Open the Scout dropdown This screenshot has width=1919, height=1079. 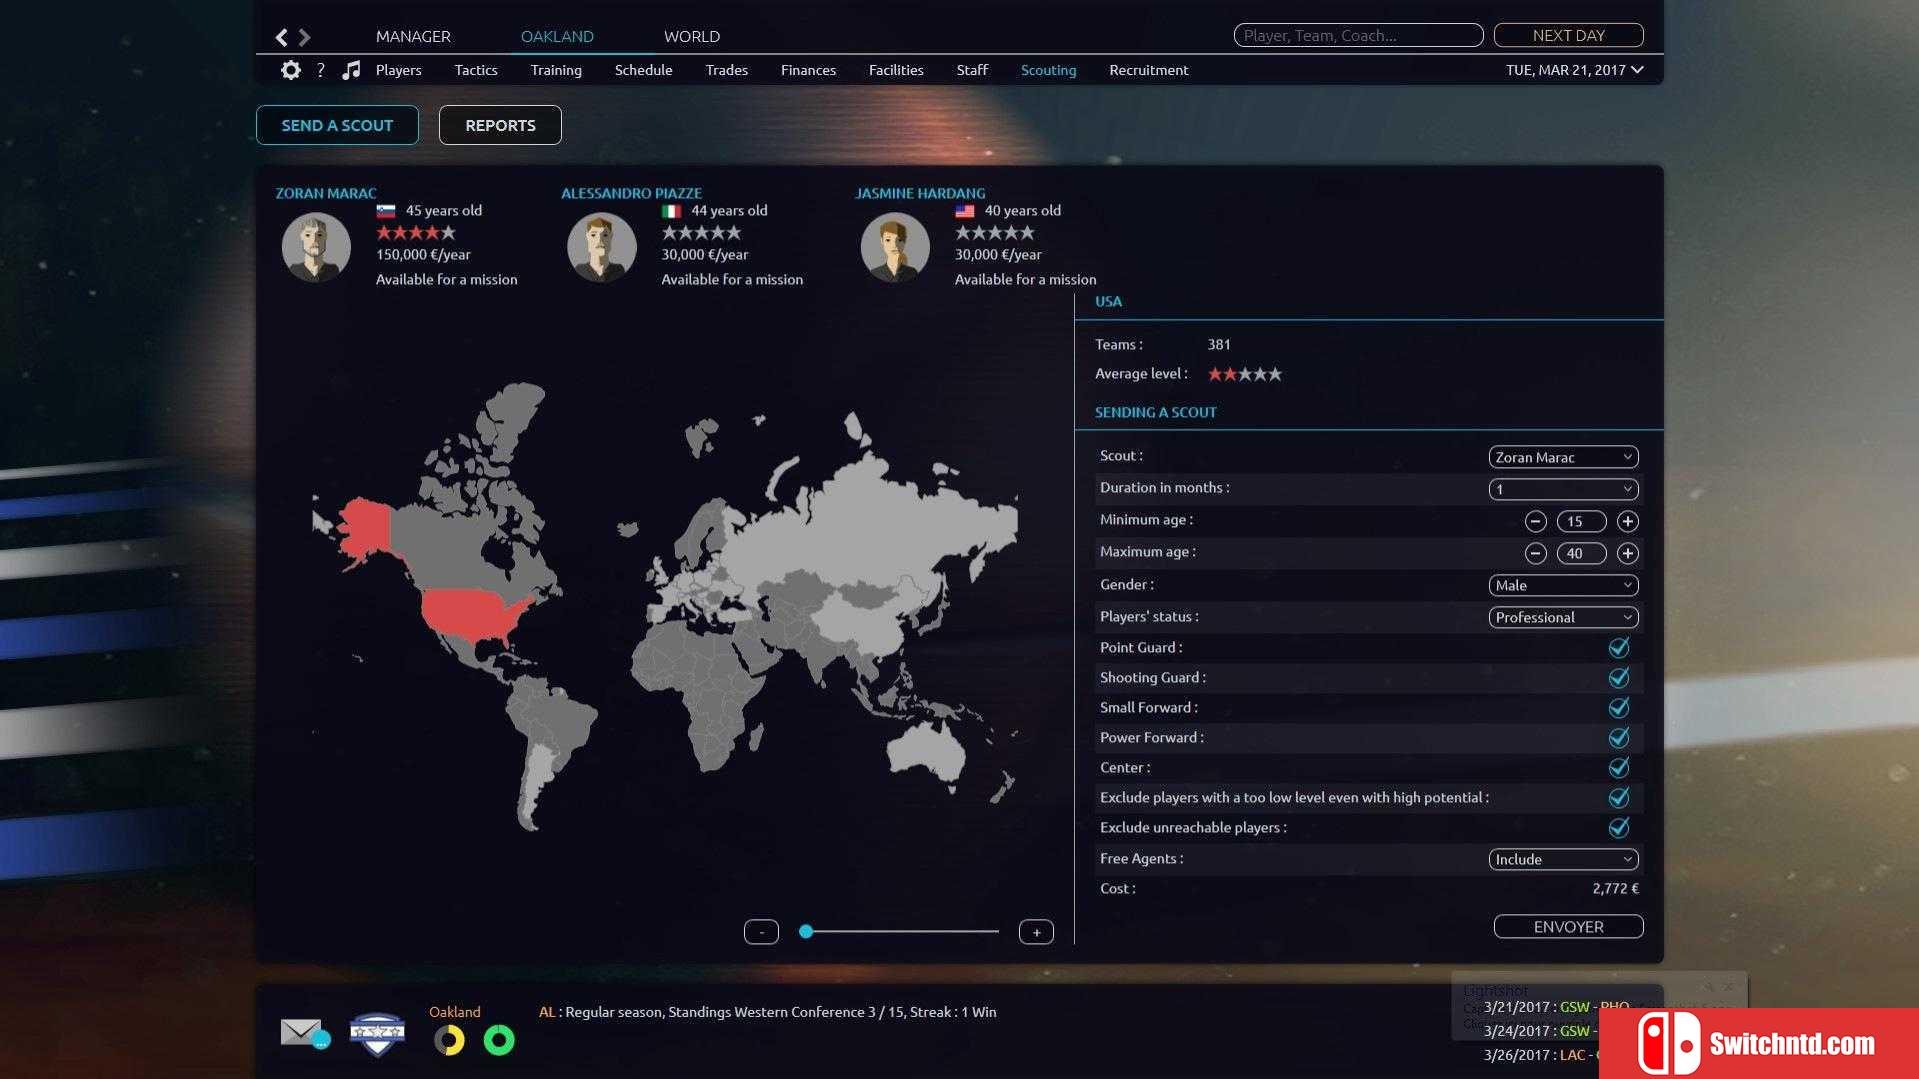pyautogui.click(x=1563, y=457)
